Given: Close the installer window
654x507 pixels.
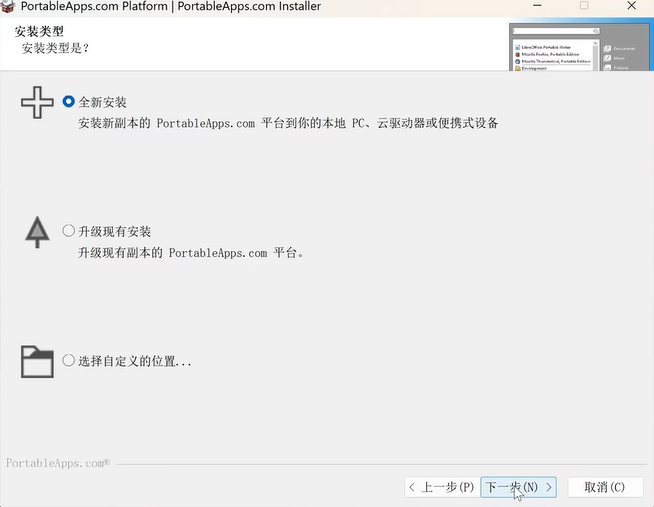Looking at the screenshot, I should (x=631, y=6).
